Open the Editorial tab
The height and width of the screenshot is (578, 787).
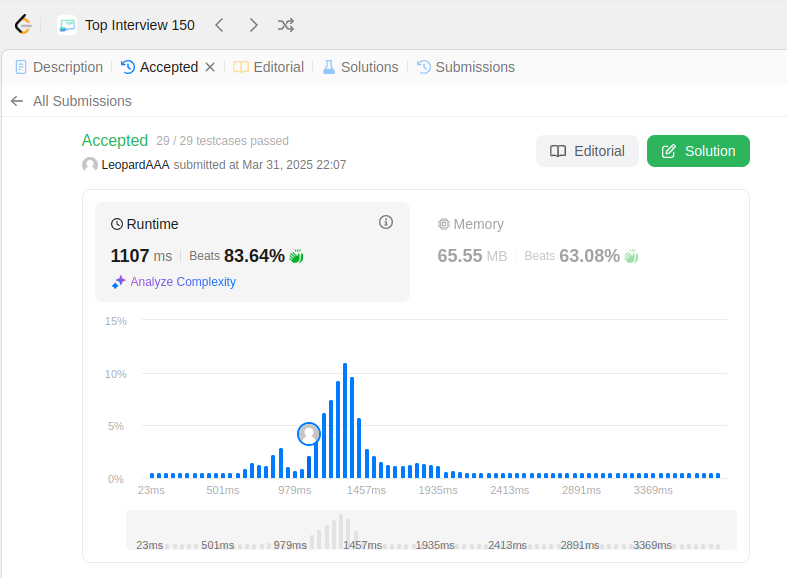click(x=269, y=67)
